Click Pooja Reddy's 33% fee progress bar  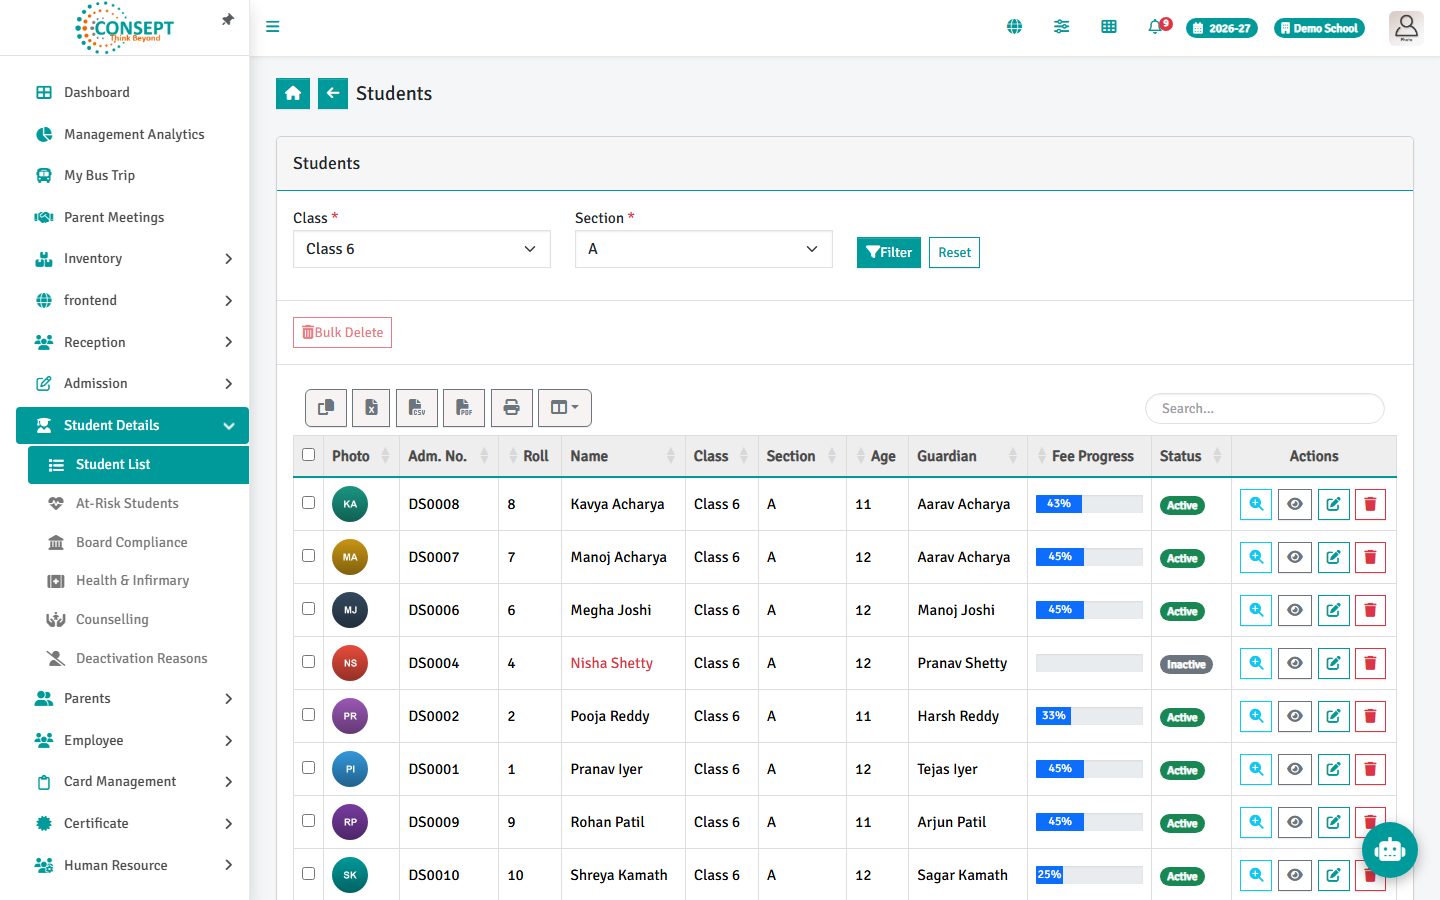[1089, 716]
